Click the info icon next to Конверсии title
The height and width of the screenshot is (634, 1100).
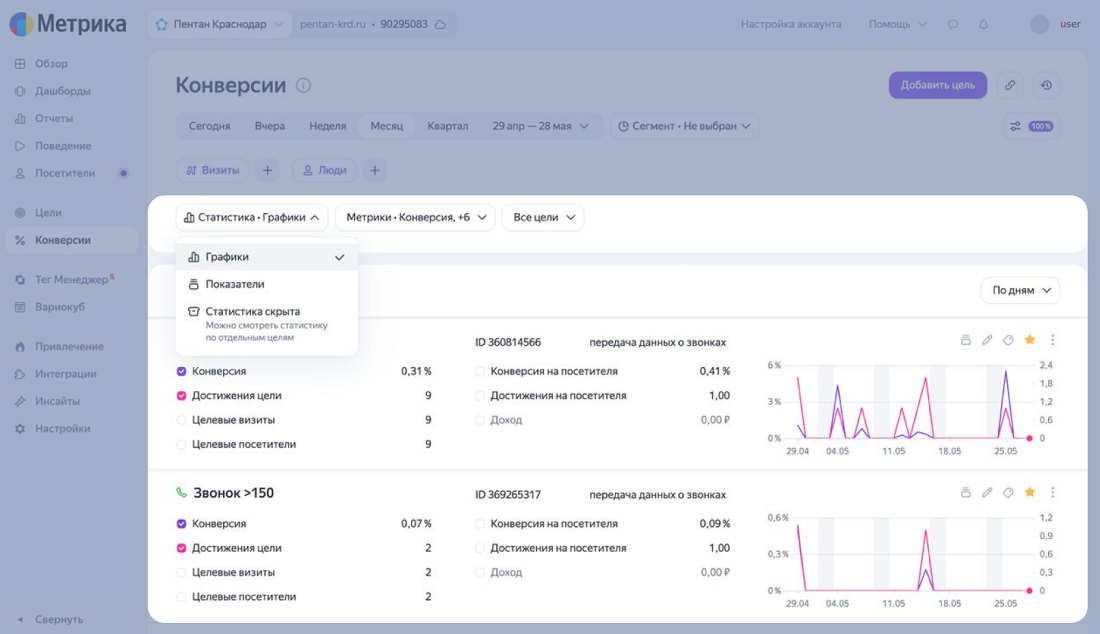pos(303,86)
